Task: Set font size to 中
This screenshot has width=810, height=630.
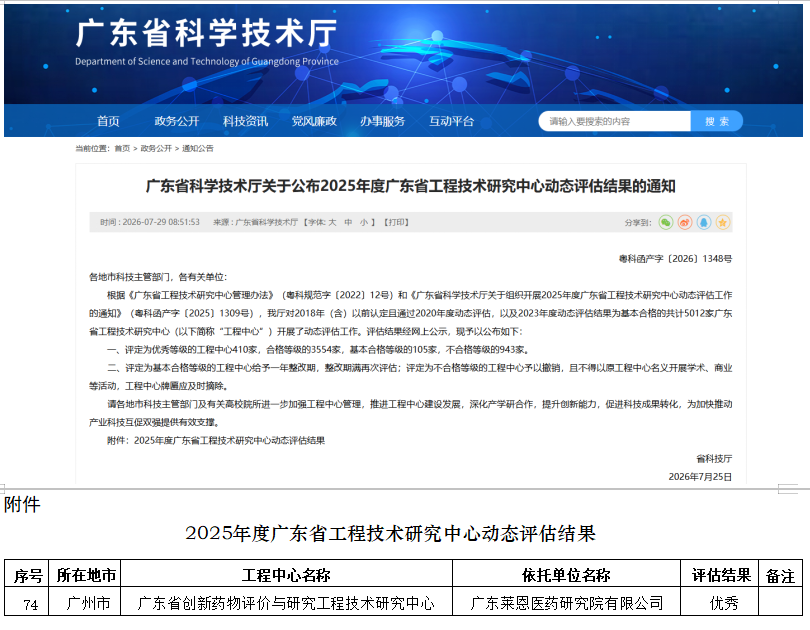Action: pyautogui.click(x=348, y=223)
